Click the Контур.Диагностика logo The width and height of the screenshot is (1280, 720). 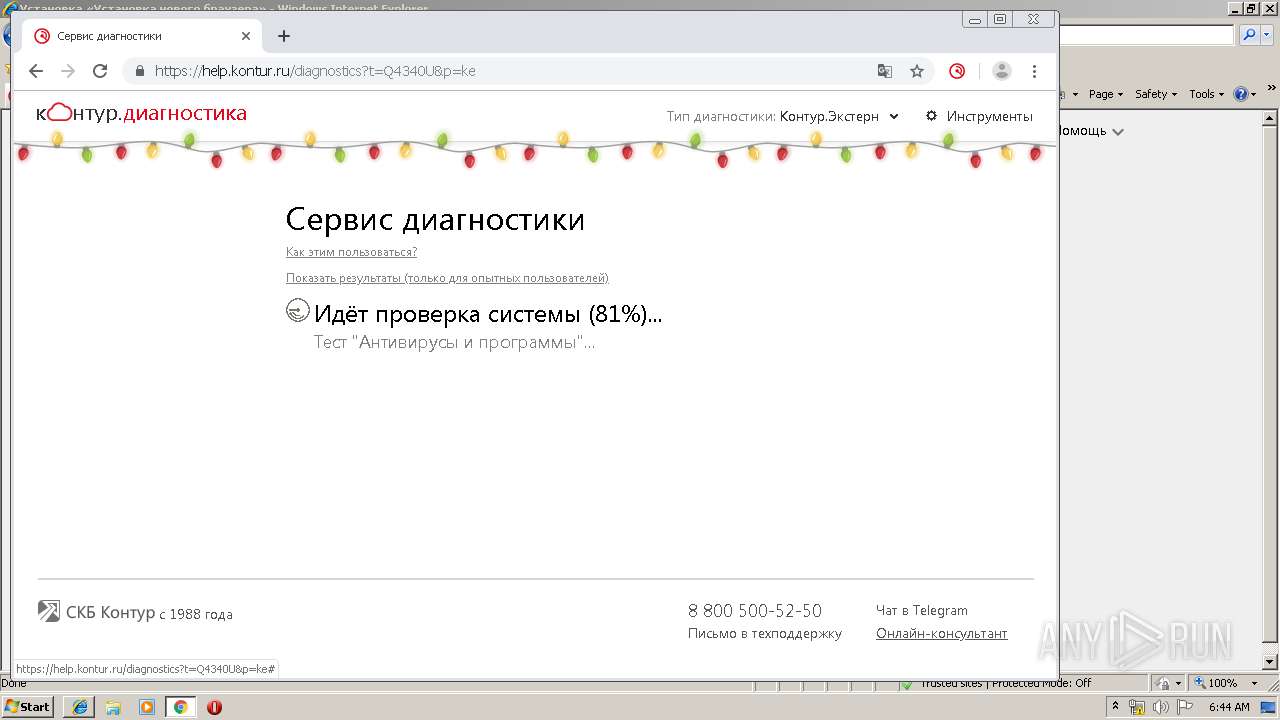pos(141,114)
